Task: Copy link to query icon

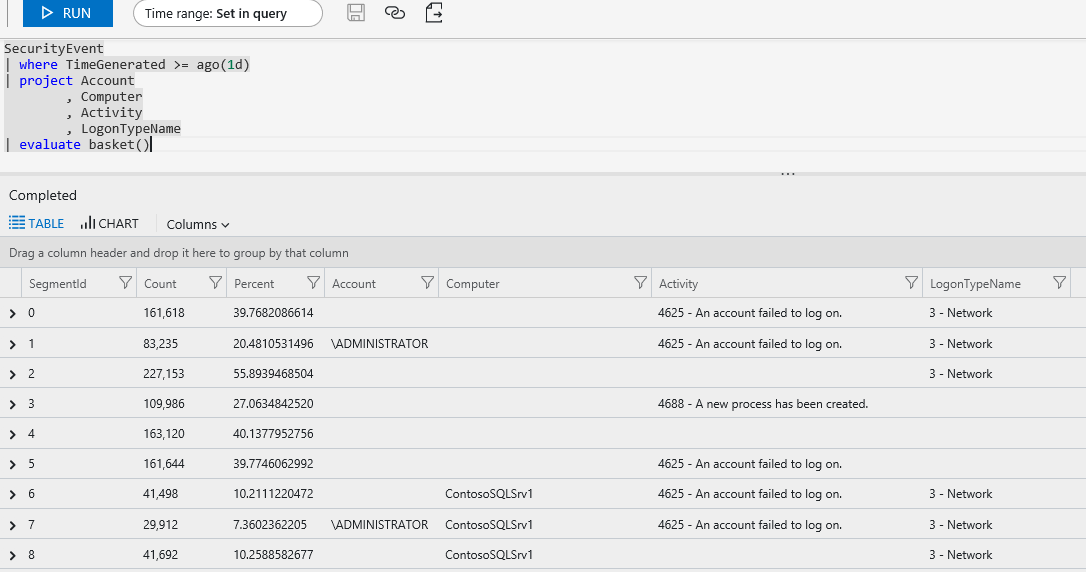Action: click(395, 12)
